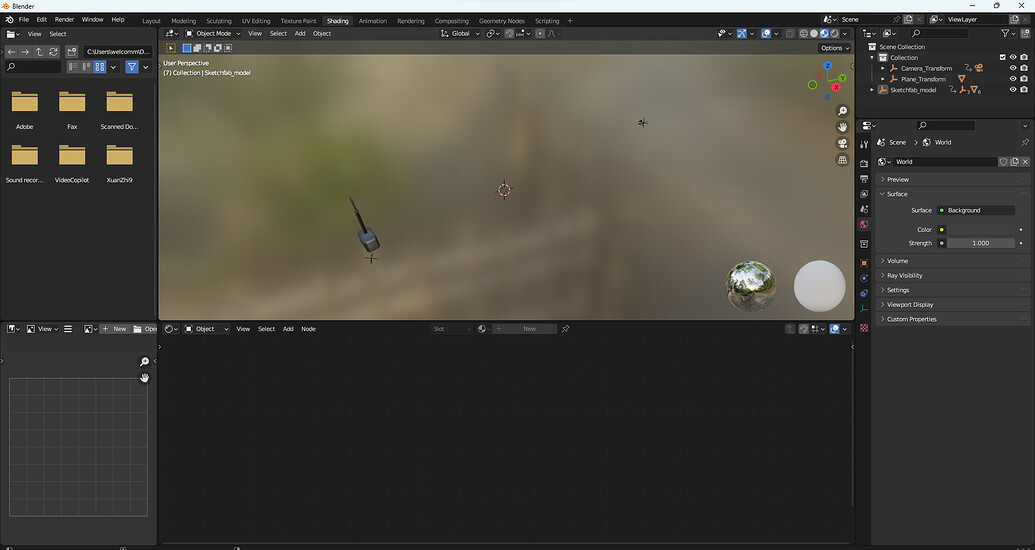Image resolution: width=1035 pixels, height=550 pixels.
Task: Toggle fake user shield for World
Action: [1003, 162]
